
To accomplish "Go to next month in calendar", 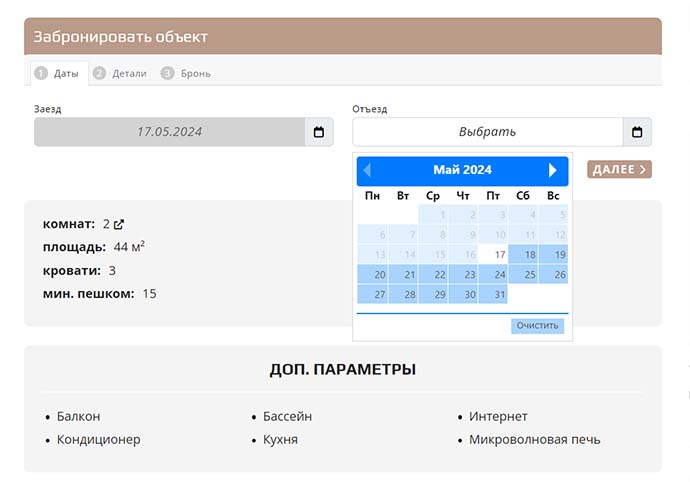I will point(553,171).
